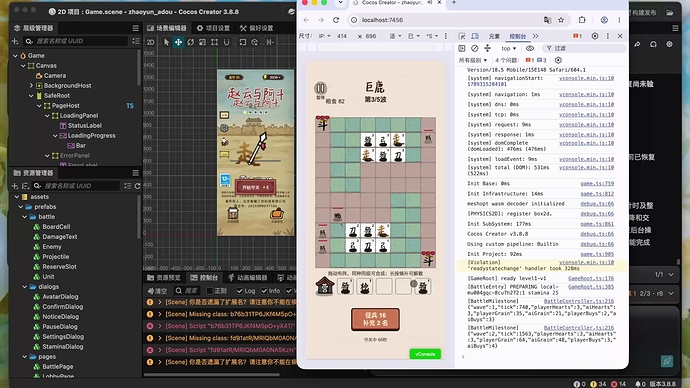
Task: Switch to DevTools 元素 tab
Action: (494, 36)
